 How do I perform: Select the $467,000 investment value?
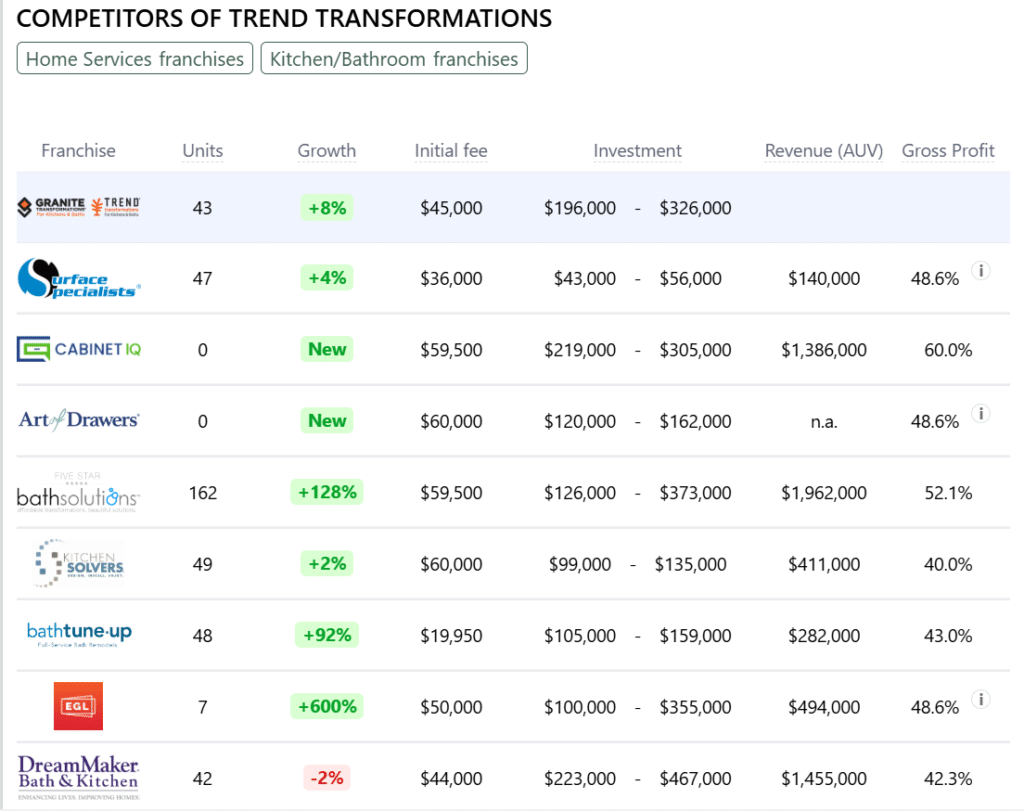click(x=696, y=778)
